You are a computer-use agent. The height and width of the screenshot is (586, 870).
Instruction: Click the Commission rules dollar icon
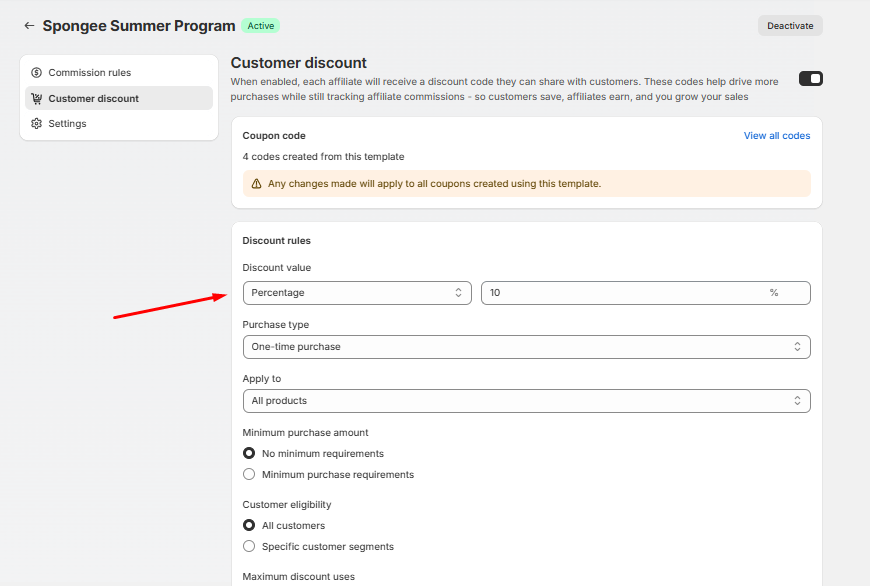37,73
